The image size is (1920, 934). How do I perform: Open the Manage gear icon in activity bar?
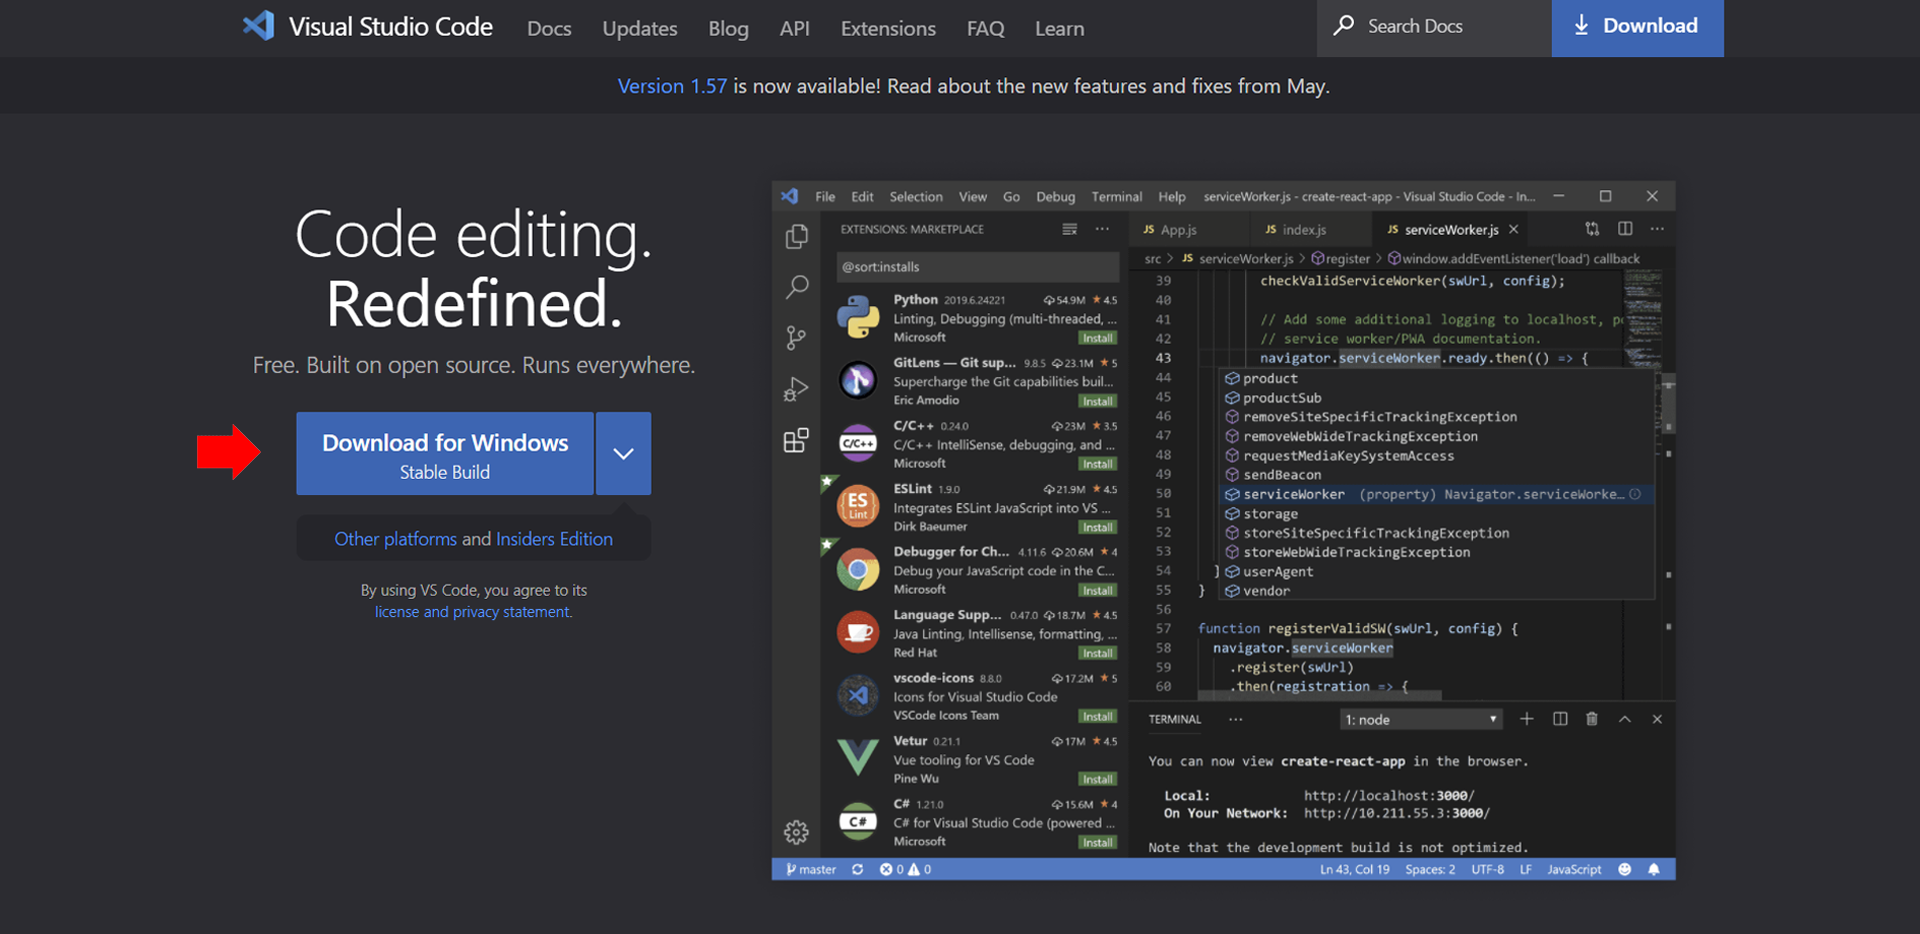[796, 832]
